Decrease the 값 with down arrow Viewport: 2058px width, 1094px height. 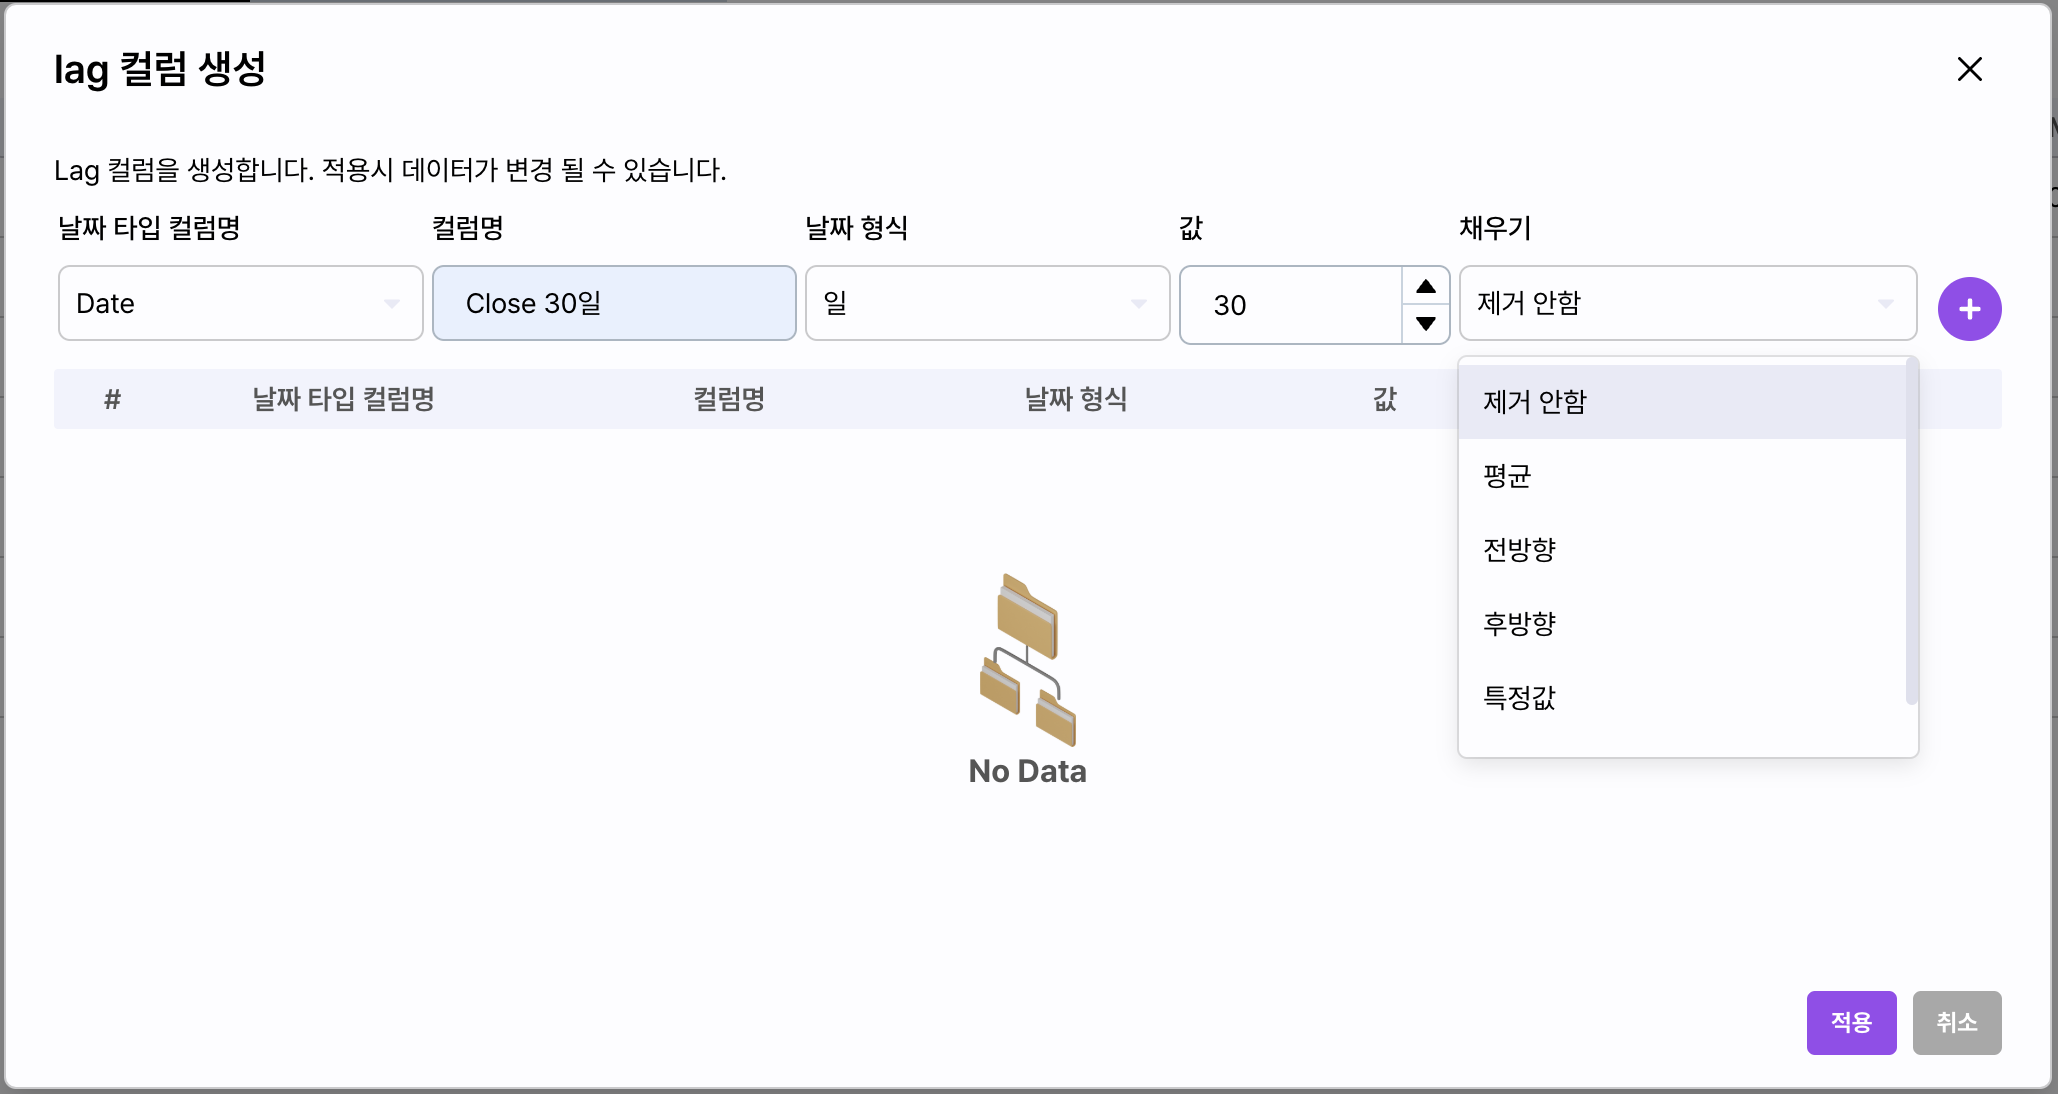(1426, 323)
